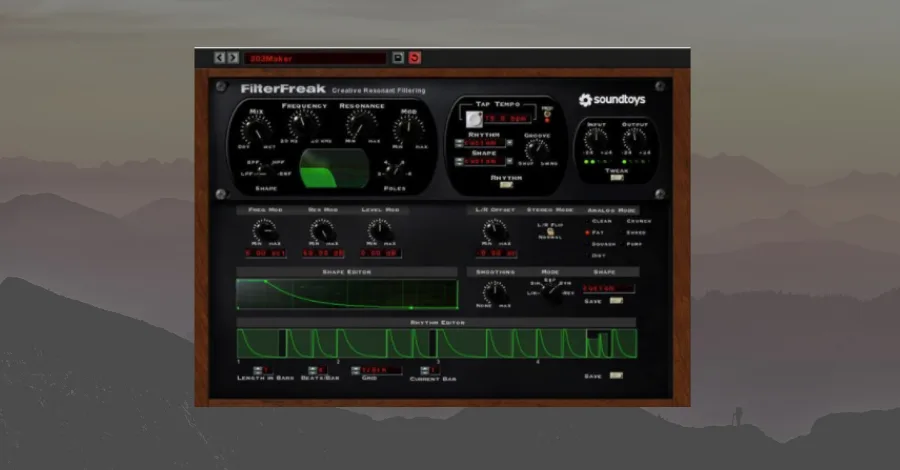Toggle the Tweak panel button
The image size is (900, 470).
[616, 178]
